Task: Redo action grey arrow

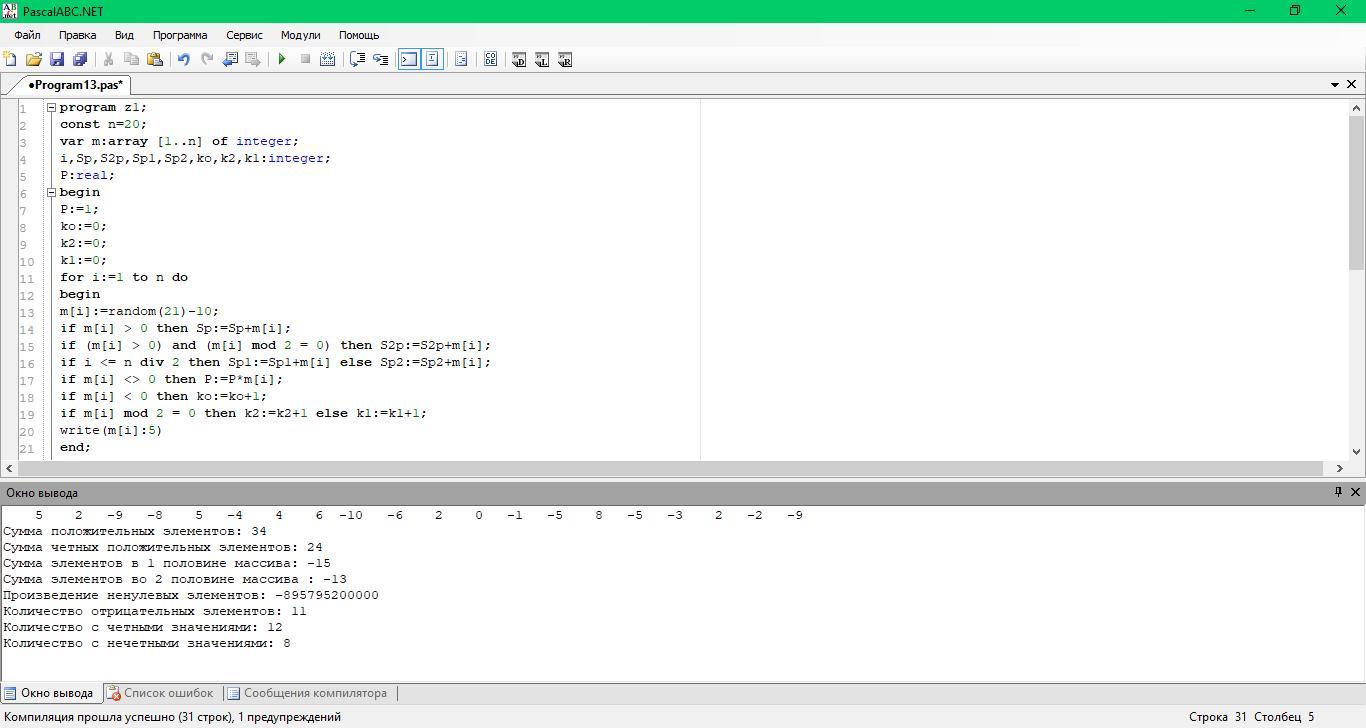Action: 207,60
